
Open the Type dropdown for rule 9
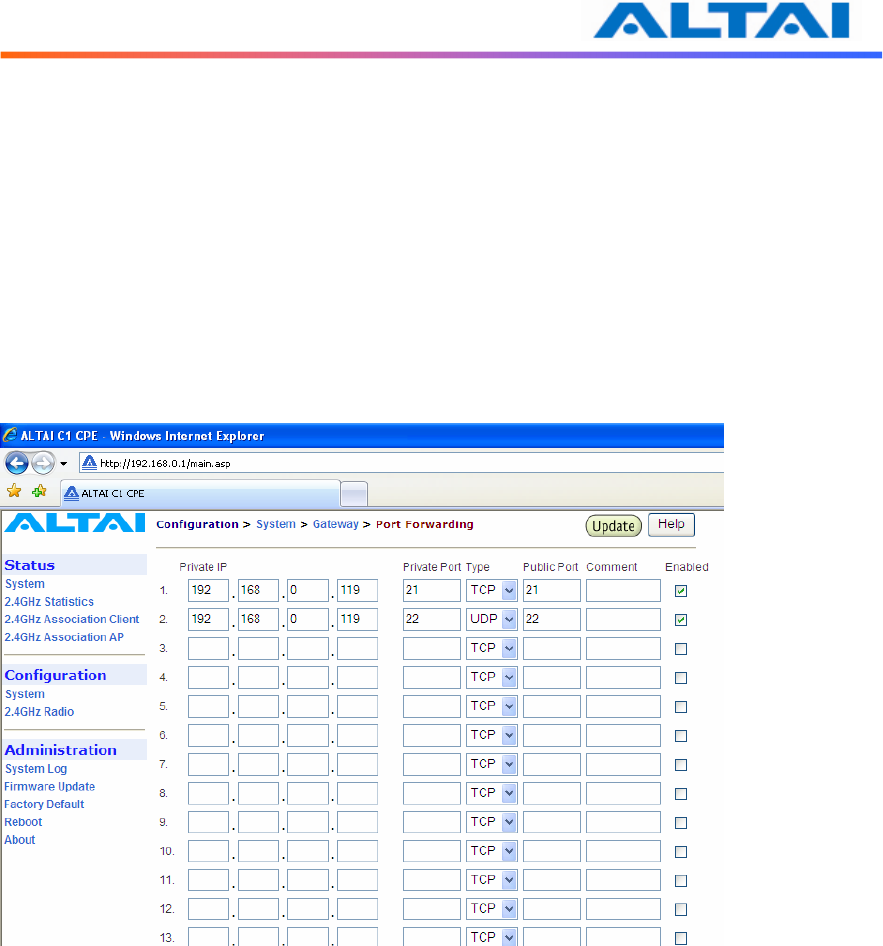[492, 822]
